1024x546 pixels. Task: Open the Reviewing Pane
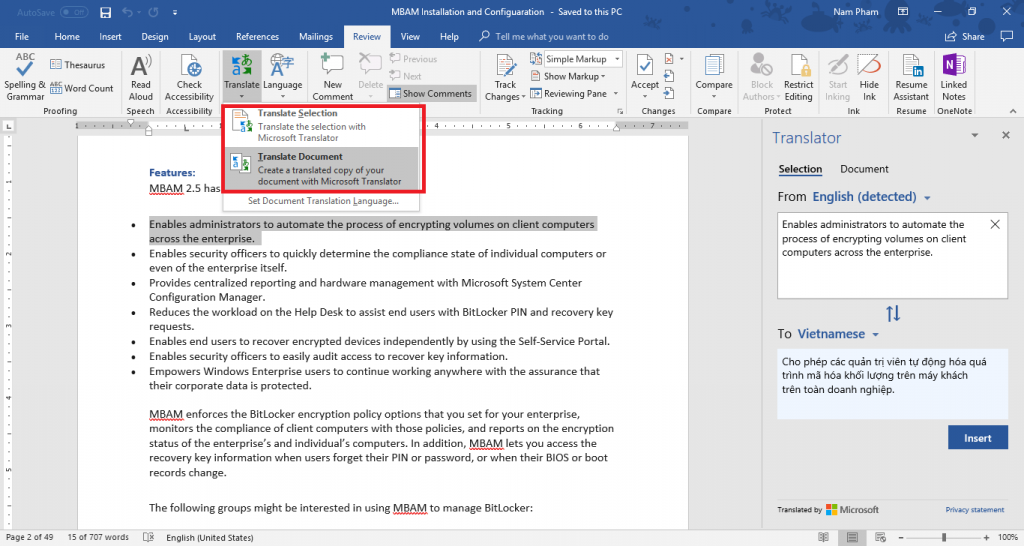tap(568, 93)
